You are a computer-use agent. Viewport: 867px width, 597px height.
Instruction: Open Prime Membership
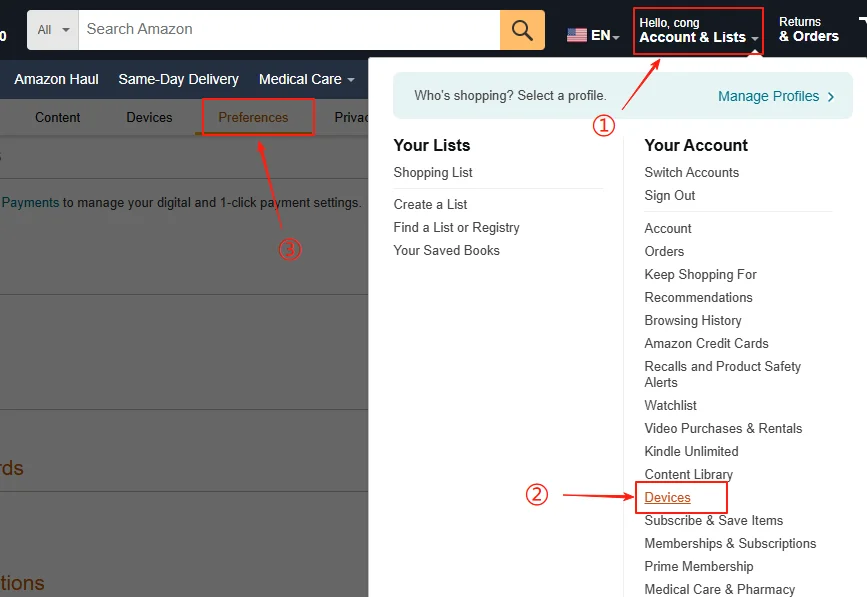pyautogui.click(x=699, y=567)
